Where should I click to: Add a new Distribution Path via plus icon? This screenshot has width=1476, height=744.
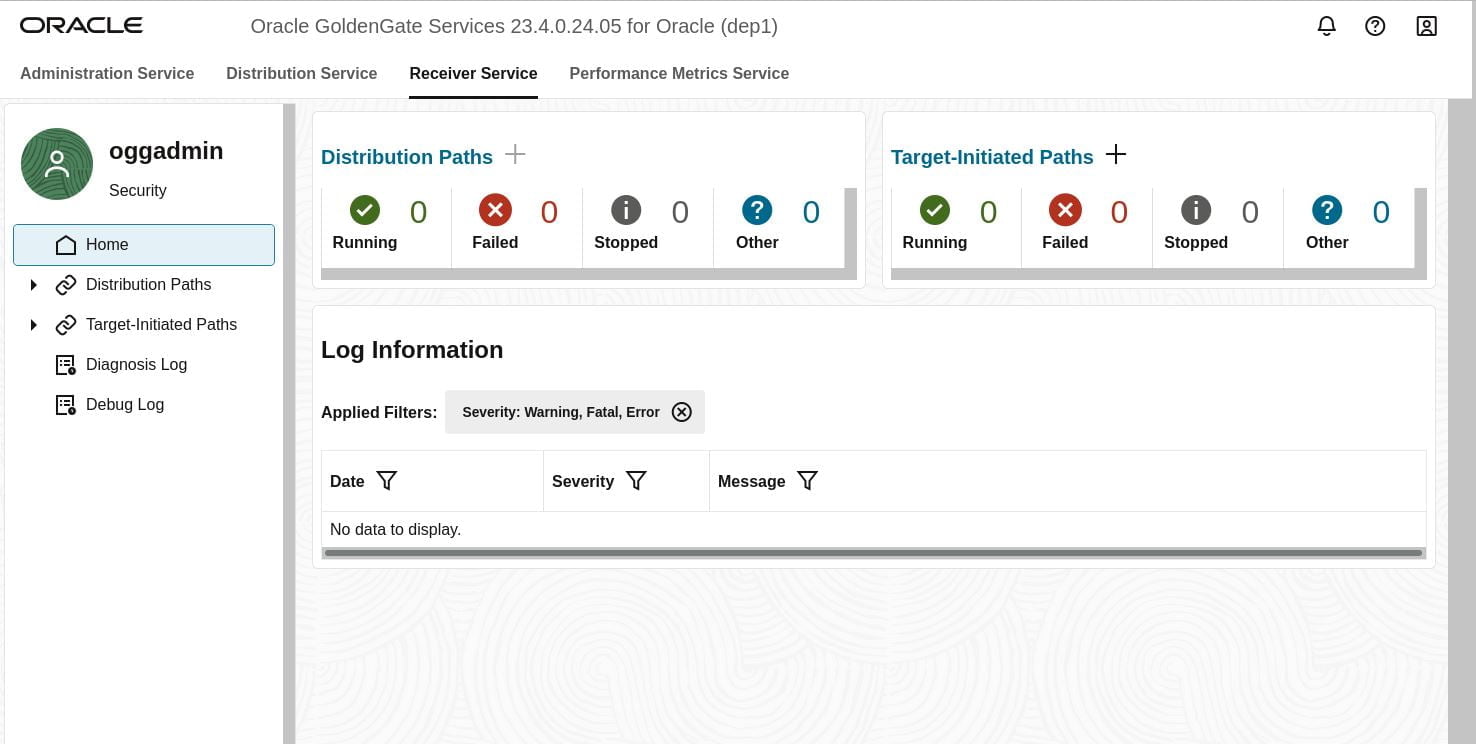(515, 154)
